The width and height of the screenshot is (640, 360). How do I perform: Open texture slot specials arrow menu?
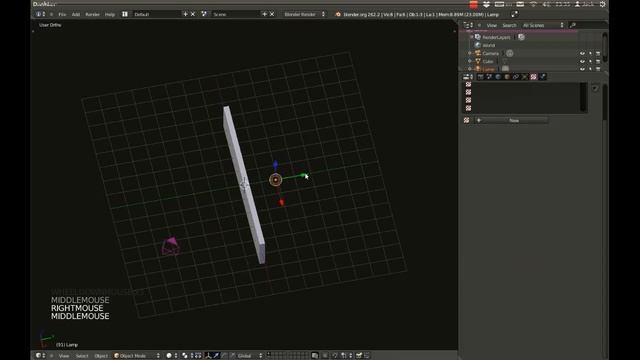tap(595, 88)
